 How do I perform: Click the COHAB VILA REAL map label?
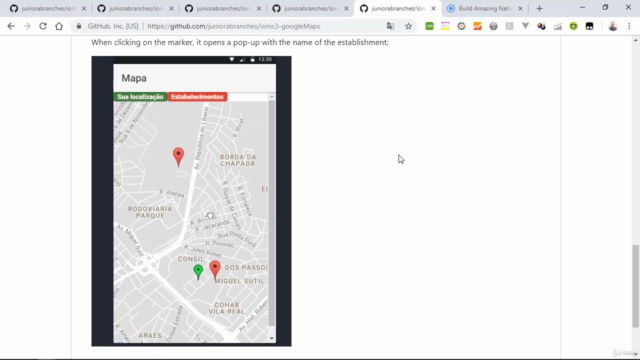coord(227,308)
